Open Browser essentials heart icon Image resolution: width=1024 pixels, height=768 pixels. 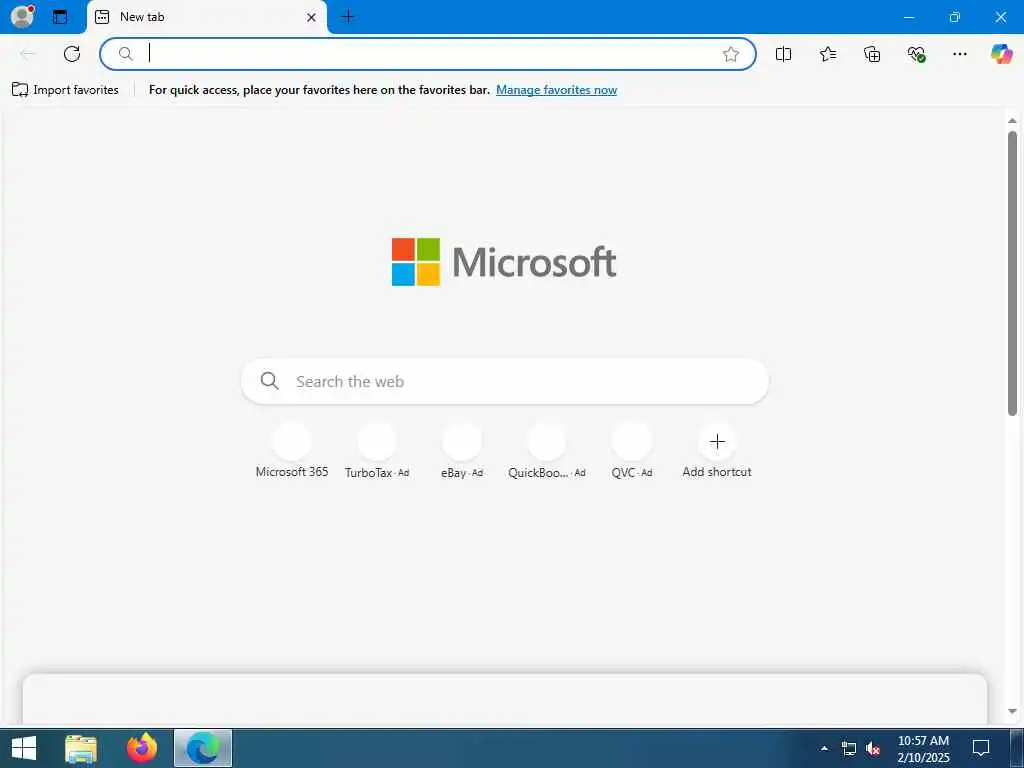coord(916,54)
